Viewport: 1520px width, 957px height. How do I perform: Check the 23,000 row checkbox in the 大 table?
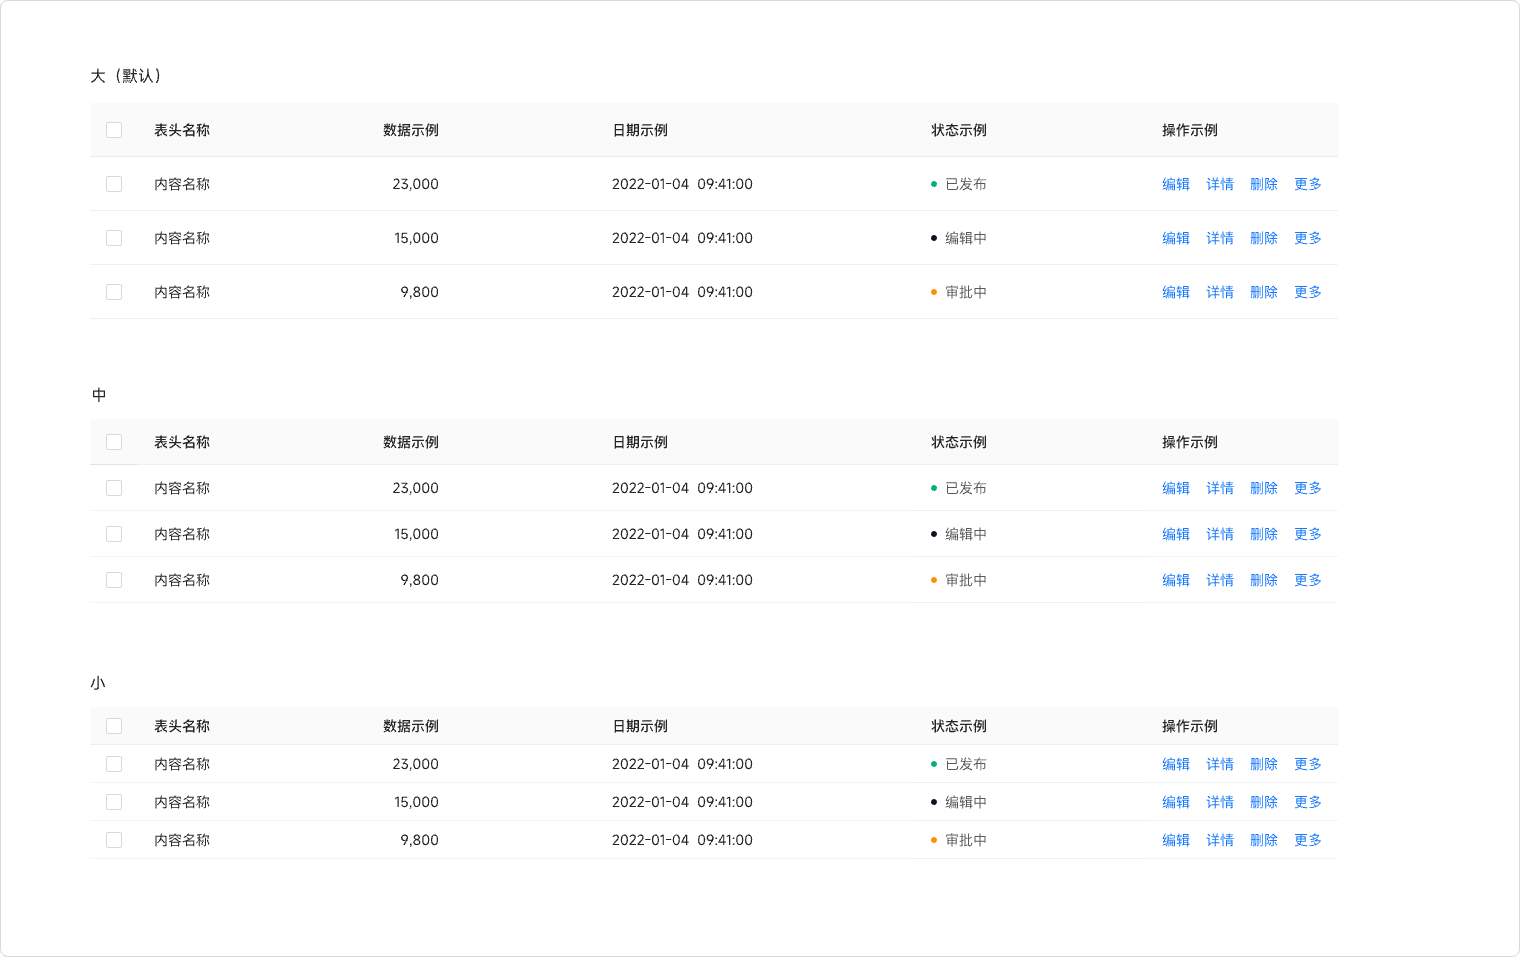114,184
